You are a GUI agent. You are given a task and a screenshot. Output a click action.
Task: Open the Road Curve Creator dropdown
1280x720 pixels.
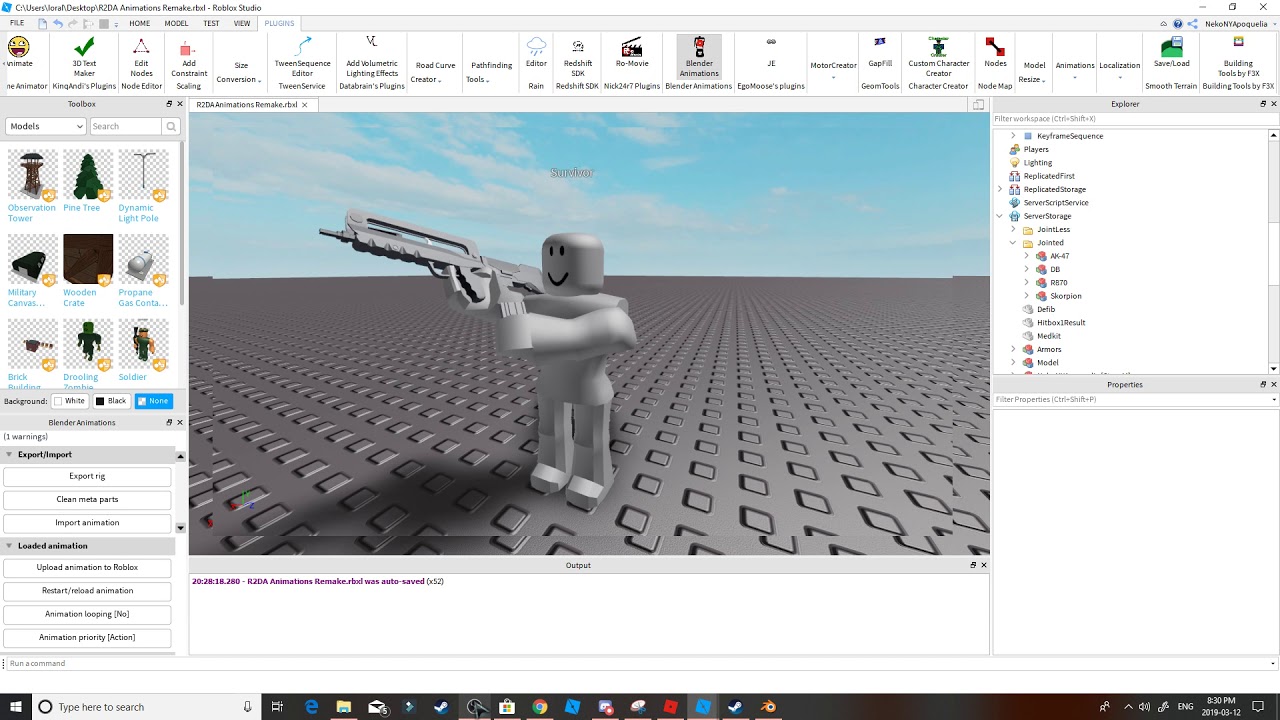tap(435, 72)
